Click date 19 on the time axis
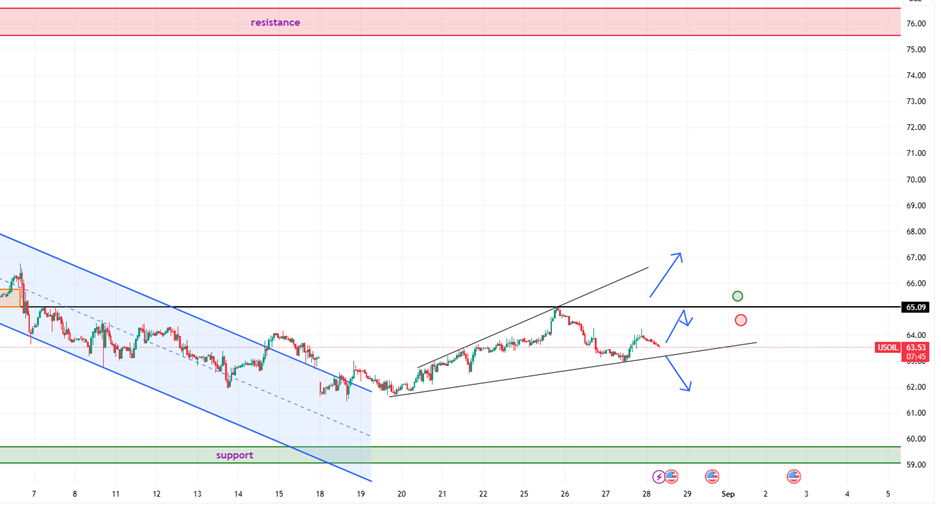 (x=361, y=494)
